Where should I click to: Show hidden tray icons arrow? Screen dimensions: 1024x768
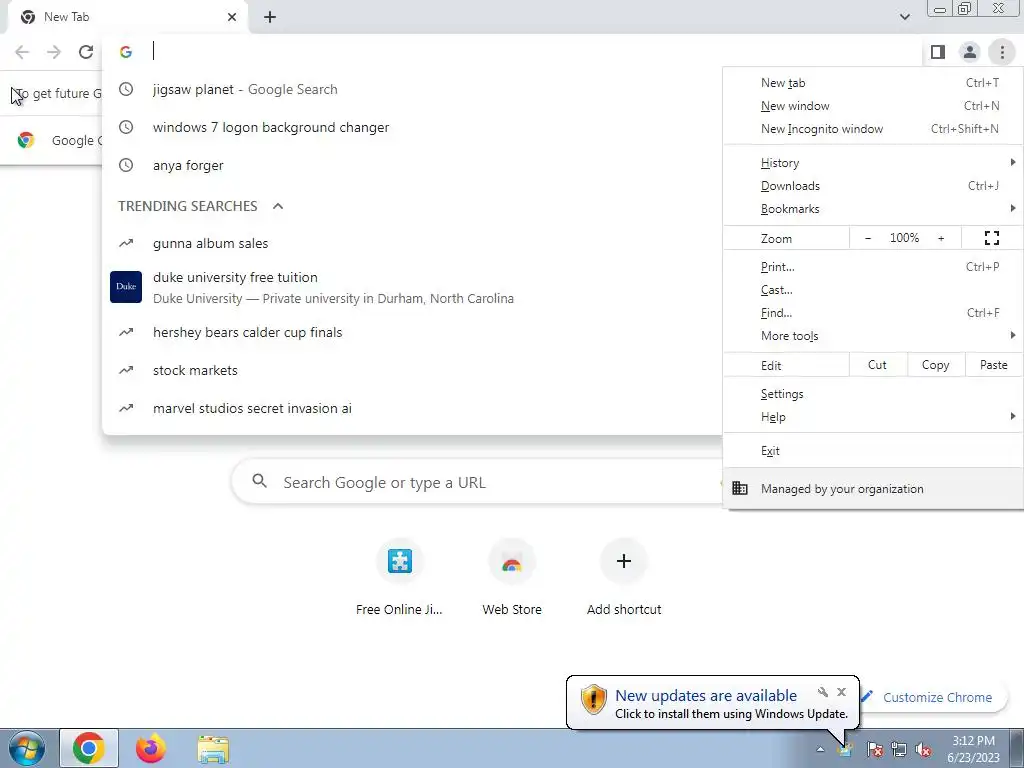[x=820, y=749]
